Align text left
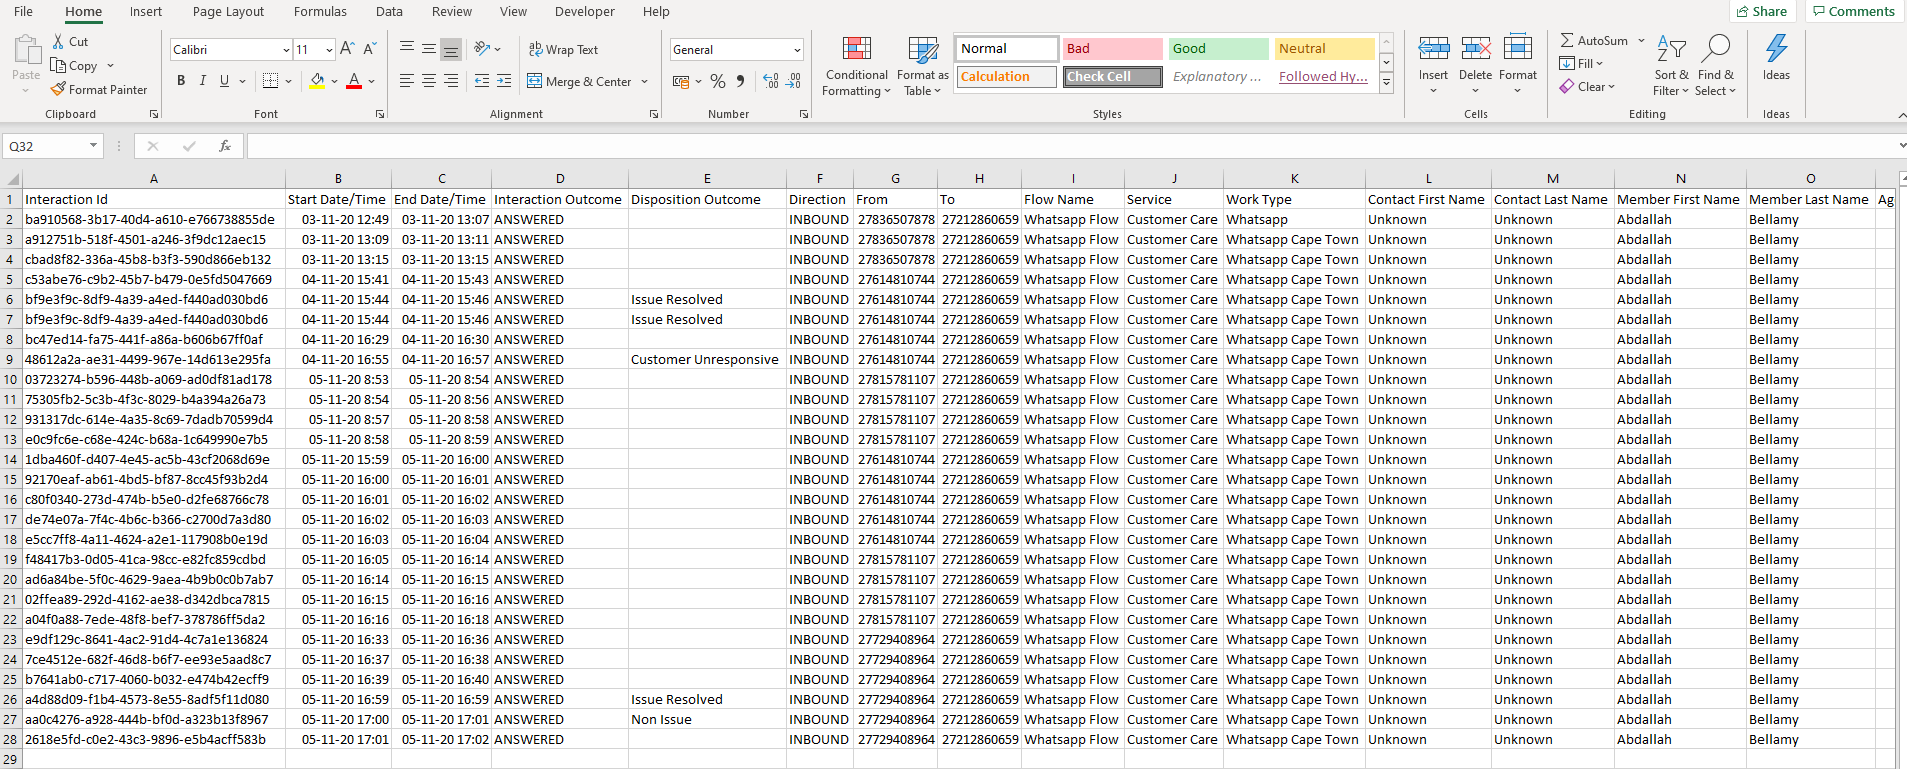The image size is (1907, 769). click(x=407, y=81)
